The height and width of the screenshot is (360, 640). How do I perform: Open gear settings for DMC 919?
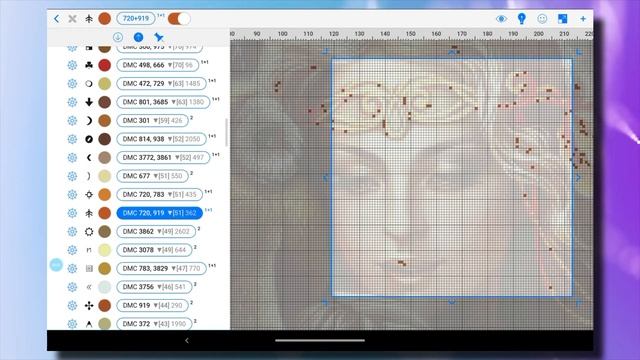pyautogui.click(x=72, y=305)
